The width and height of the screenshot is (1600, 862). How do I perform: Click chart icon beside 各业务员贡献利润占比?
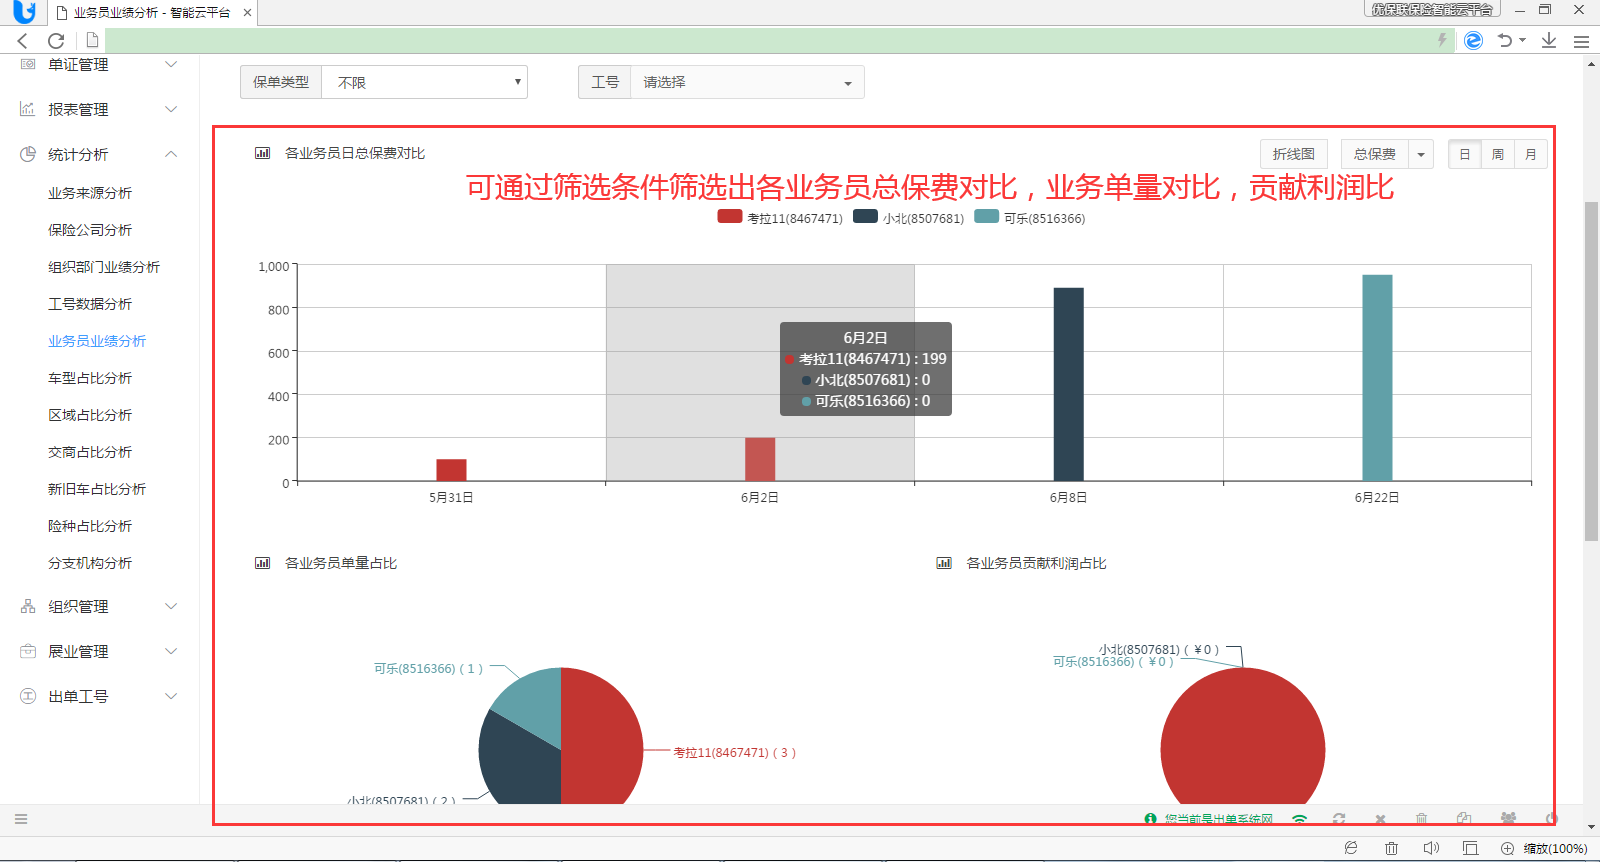944,563
